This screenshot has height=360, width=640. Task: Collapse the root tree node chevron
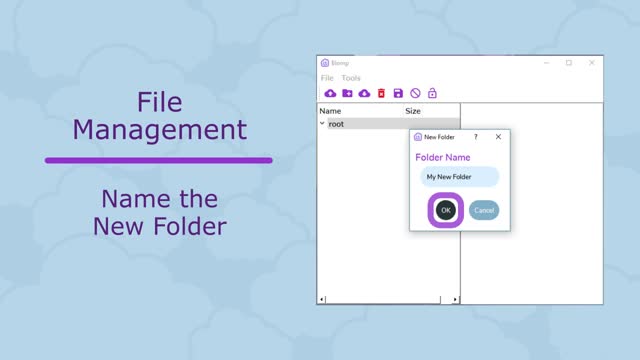pyautogui.click(x=322, y=123)
